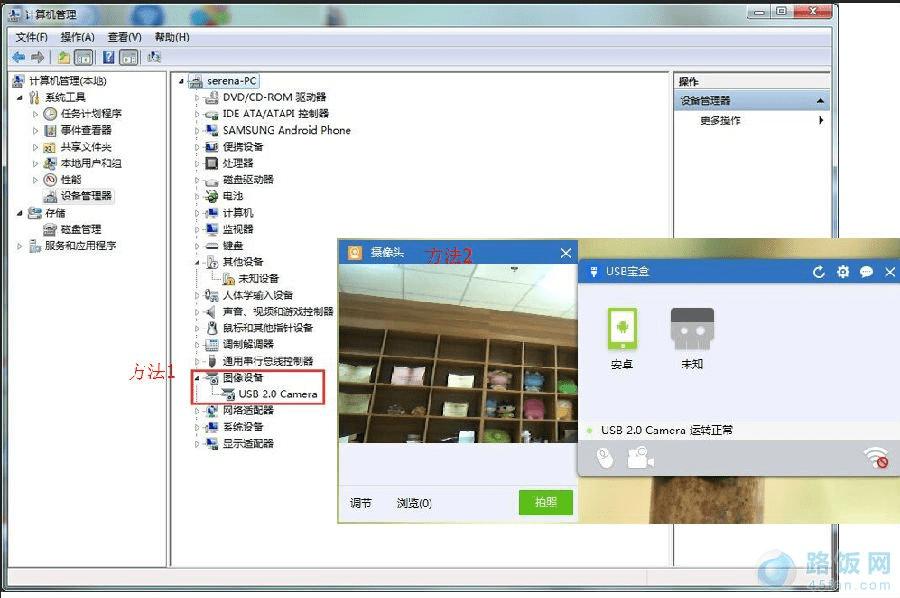Click the Up one level toolbar icon
This screenshot has height=598, width=900.
(64, 57)
